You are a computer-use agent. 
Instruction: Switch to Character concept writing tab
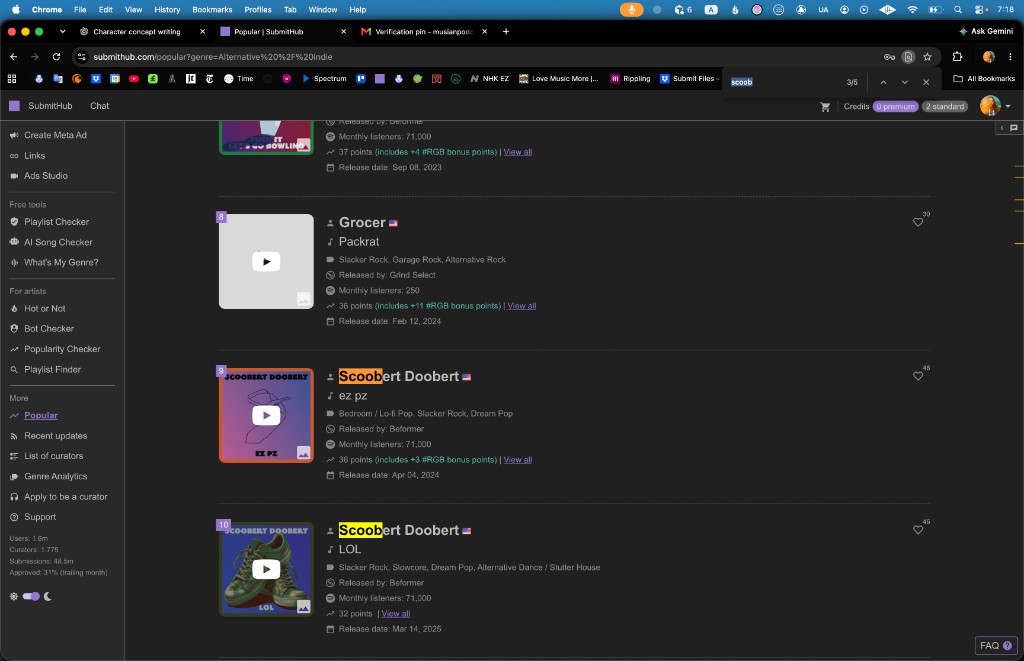tap(138, 31)
